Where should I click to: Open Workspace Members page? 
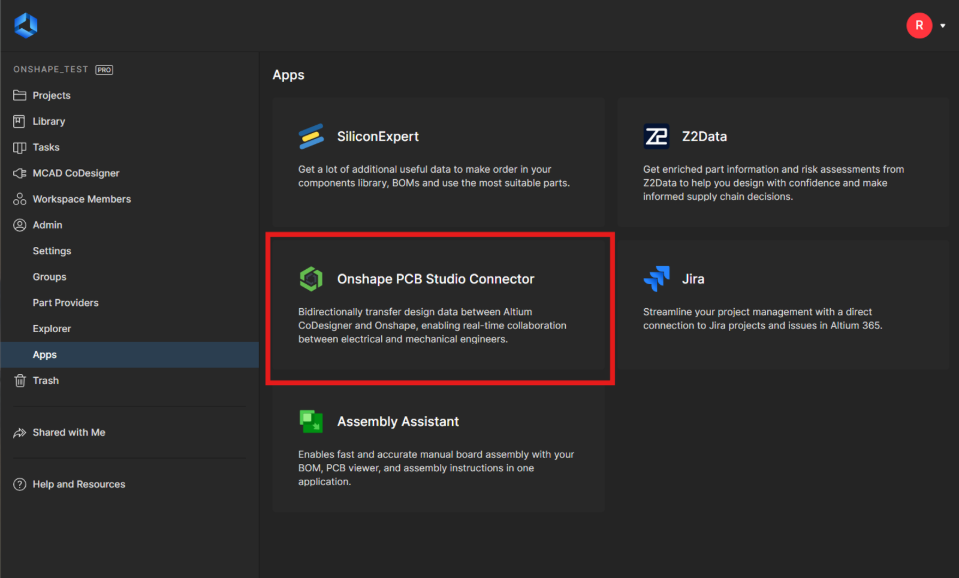click(x=81, y=199)
